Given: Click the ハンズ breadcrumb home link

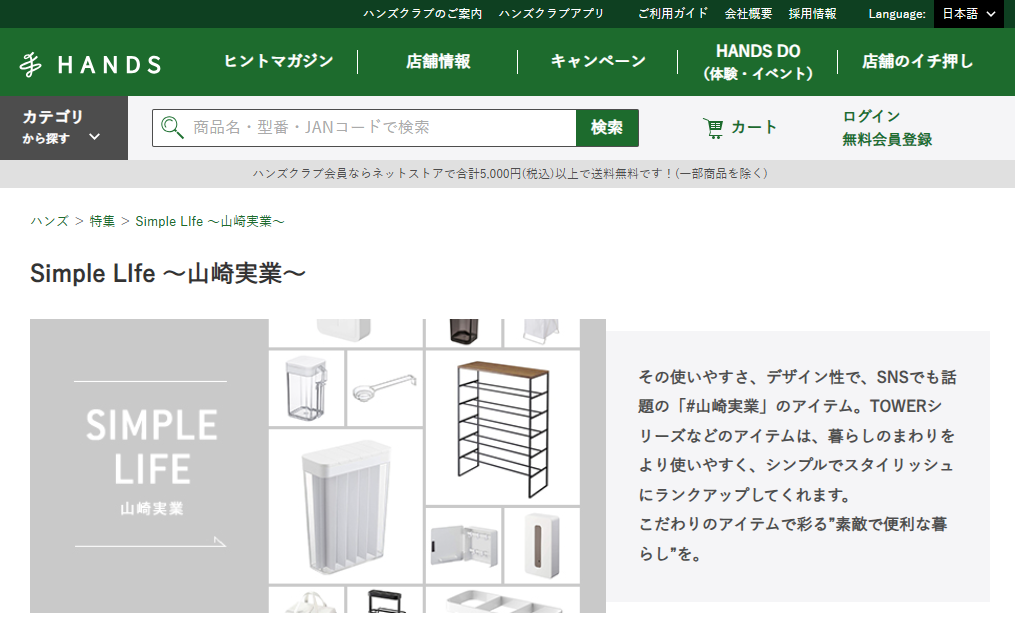Looking at the screenshot, I should coord(49,221).
